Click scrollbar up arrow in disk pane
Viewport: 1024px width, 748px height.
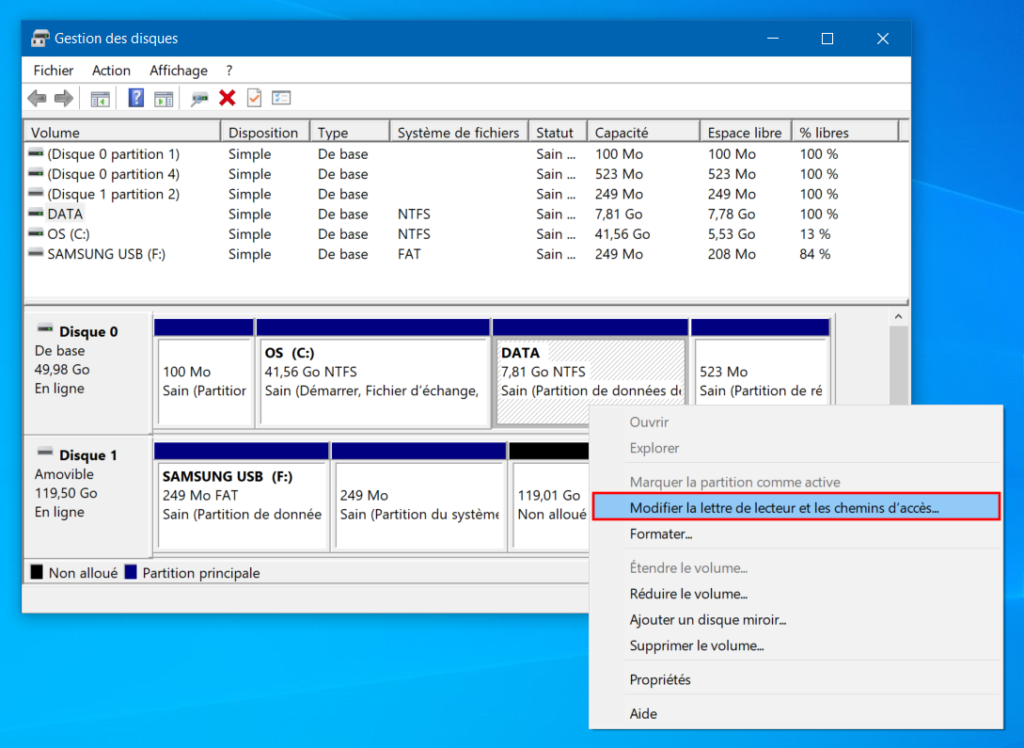click(899, 317)
